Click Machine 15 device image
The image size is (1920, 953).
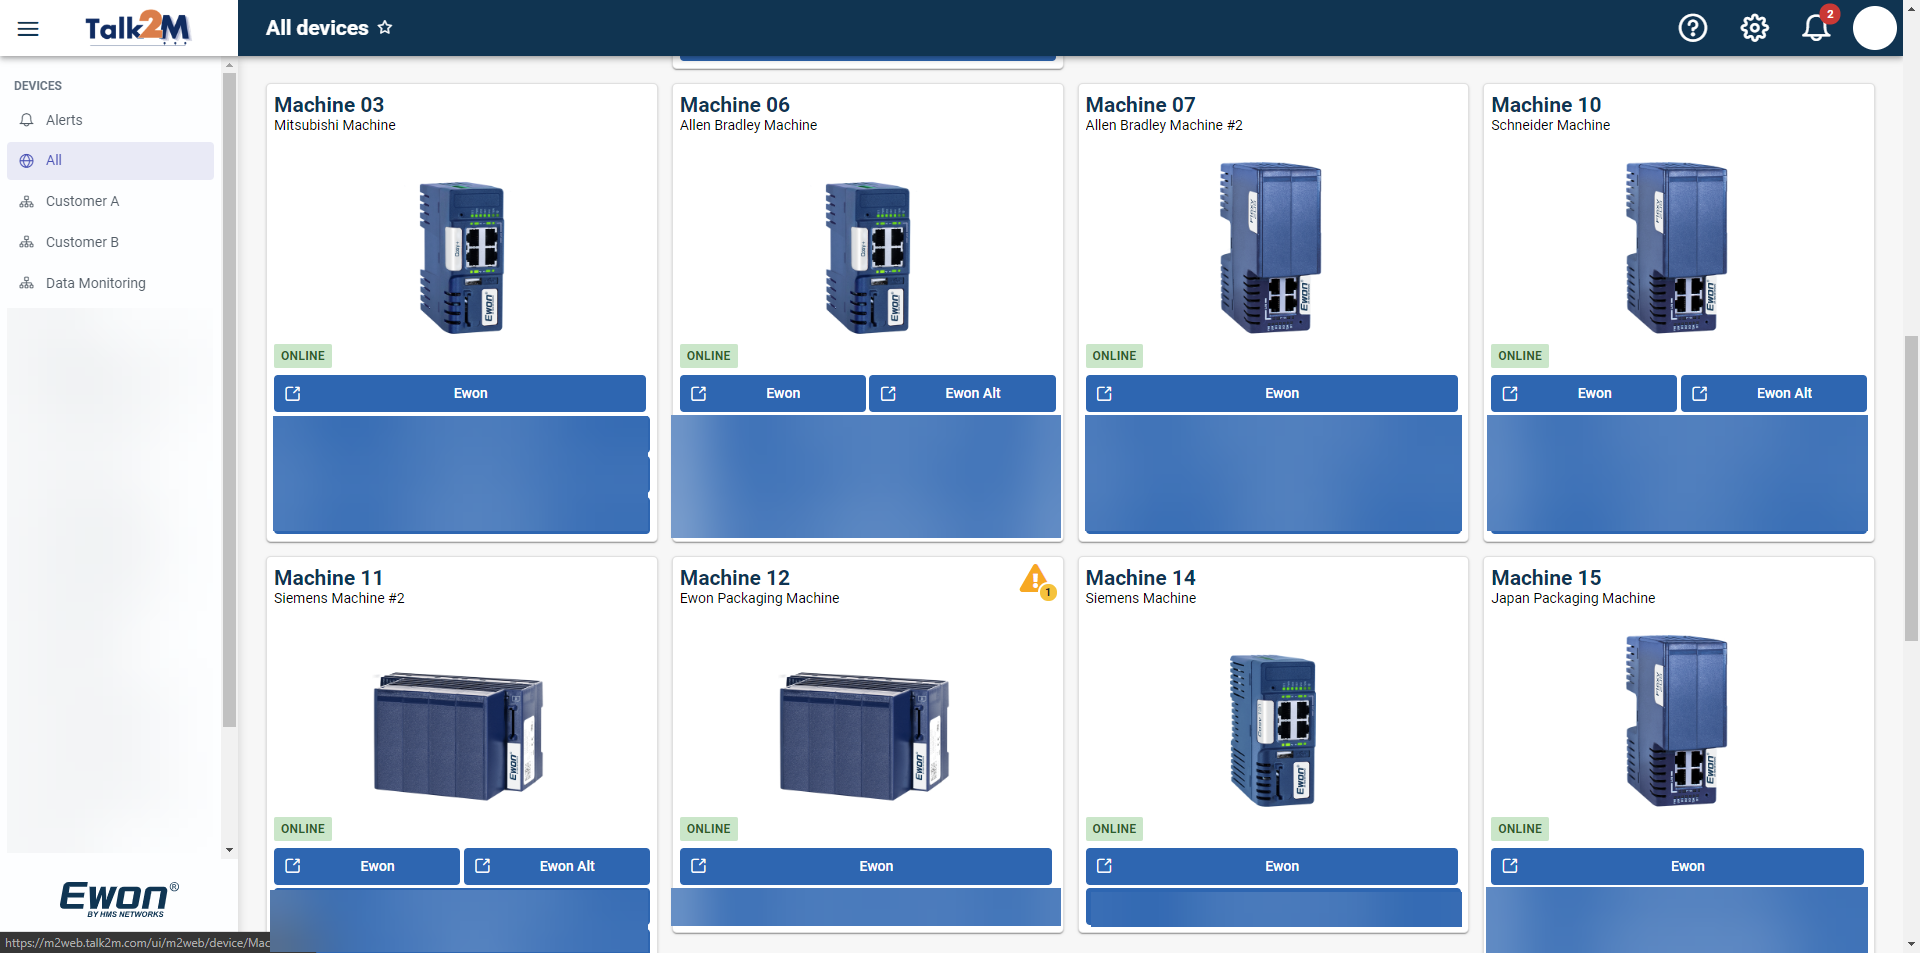(1677, 720)
